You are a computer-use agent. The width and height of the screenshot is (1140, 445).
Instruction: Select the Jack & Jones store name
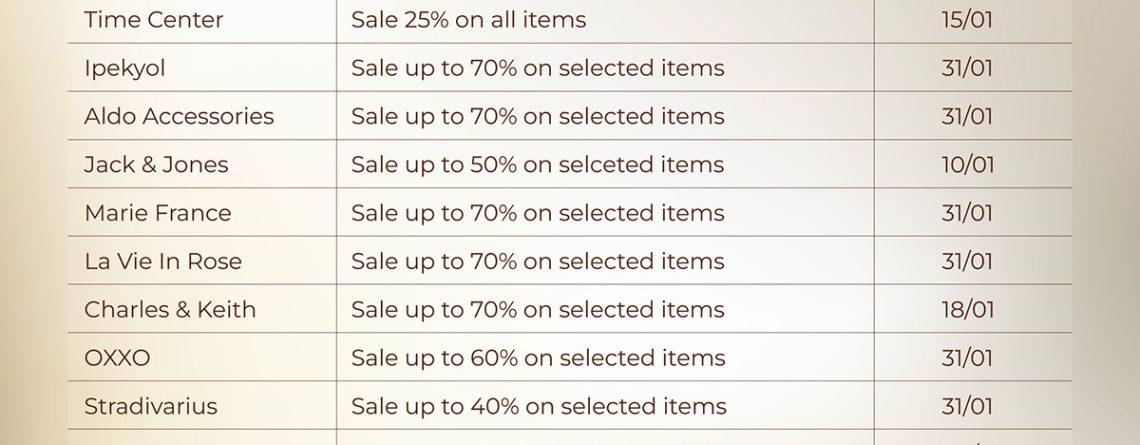tap(156, 164)
